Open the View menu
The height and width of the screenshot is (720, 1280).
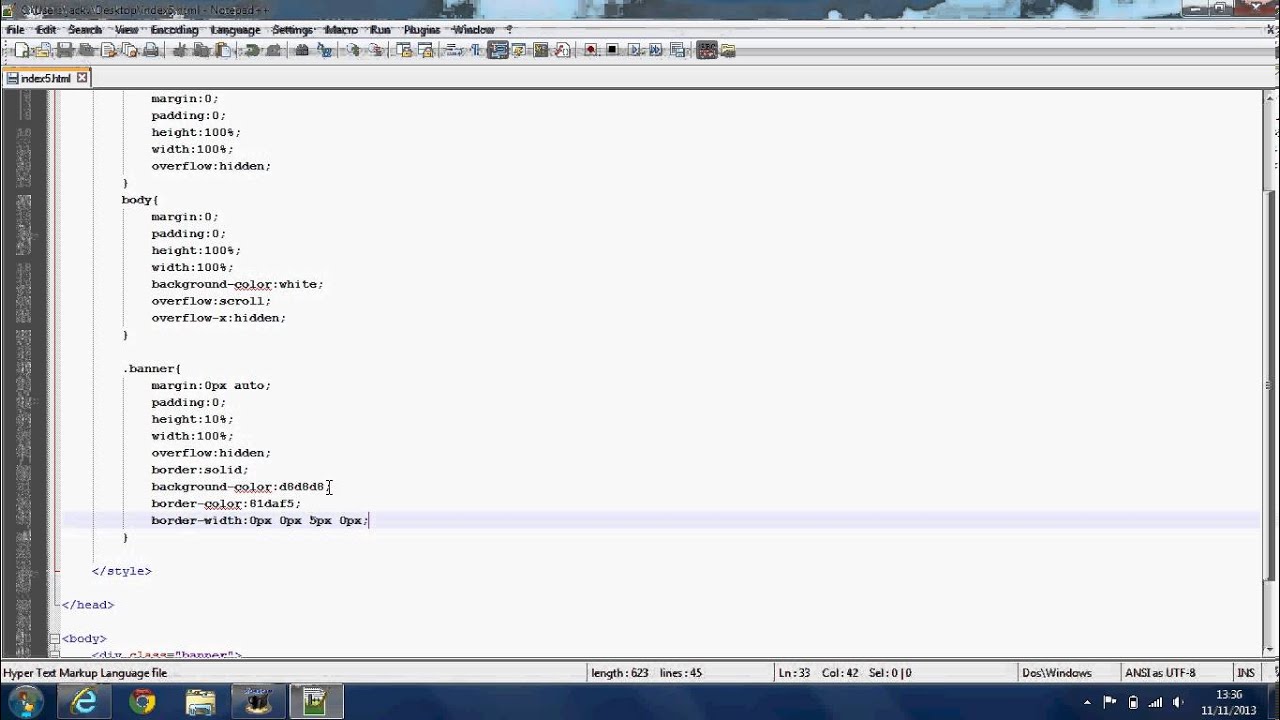click(126, 30)
